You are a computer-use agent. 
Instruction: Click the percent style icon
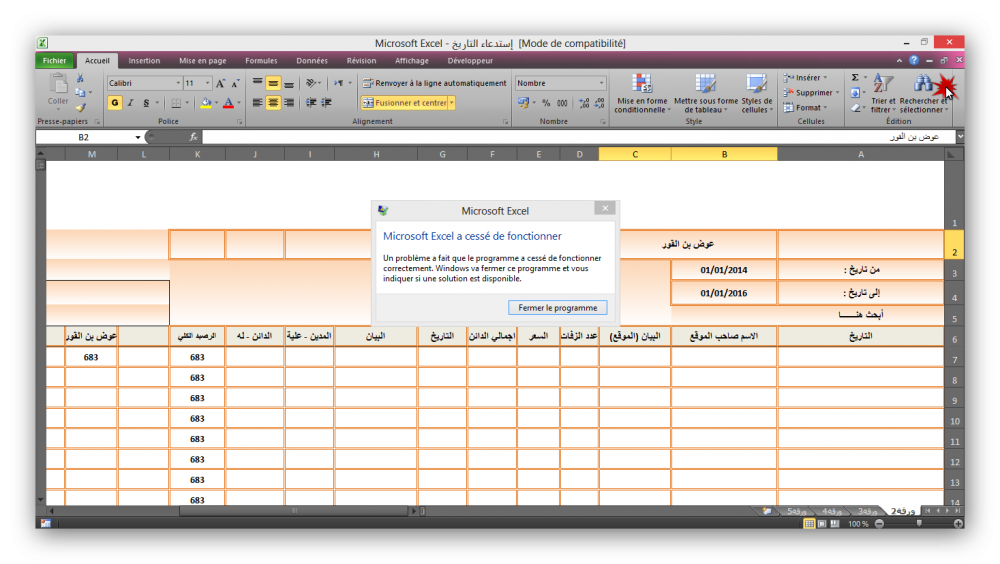pos(546,103)
